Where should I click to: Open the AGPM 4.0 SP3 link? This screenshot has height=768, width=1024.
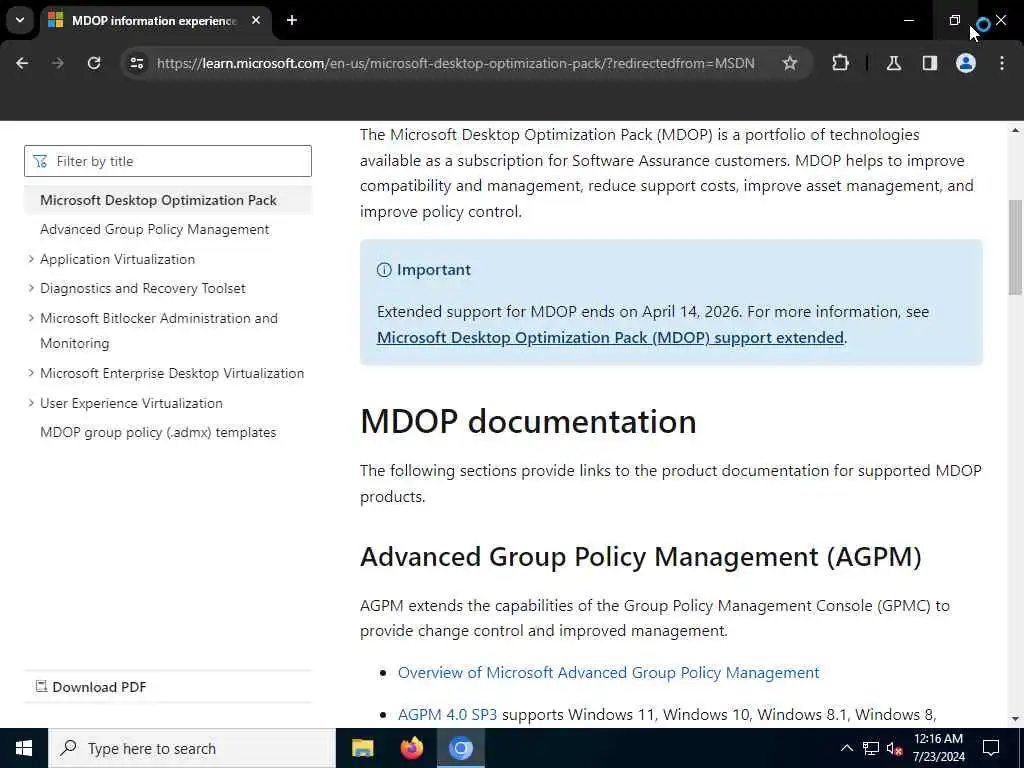point(447,714)
